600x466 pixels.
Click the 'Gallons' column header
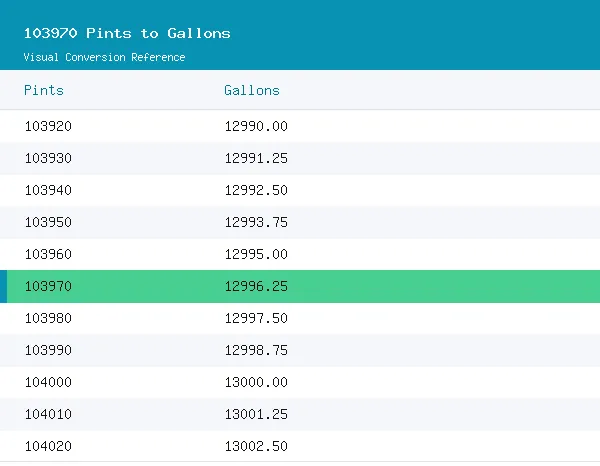(252, 90)
